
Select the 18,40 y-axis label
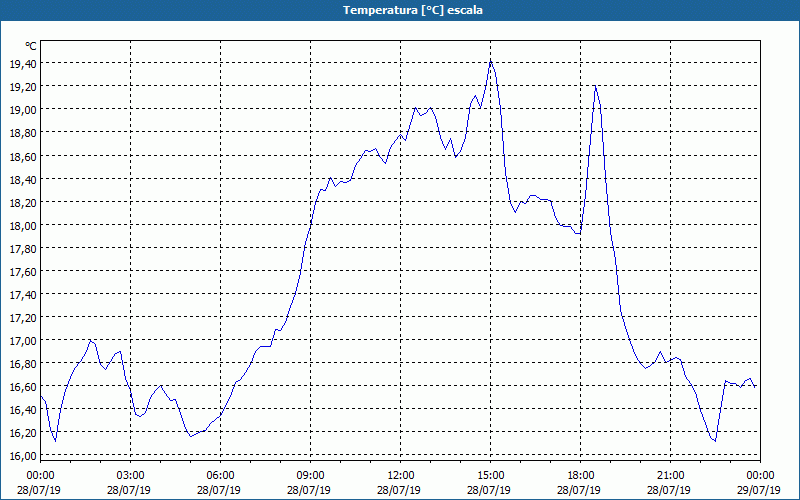22,179
